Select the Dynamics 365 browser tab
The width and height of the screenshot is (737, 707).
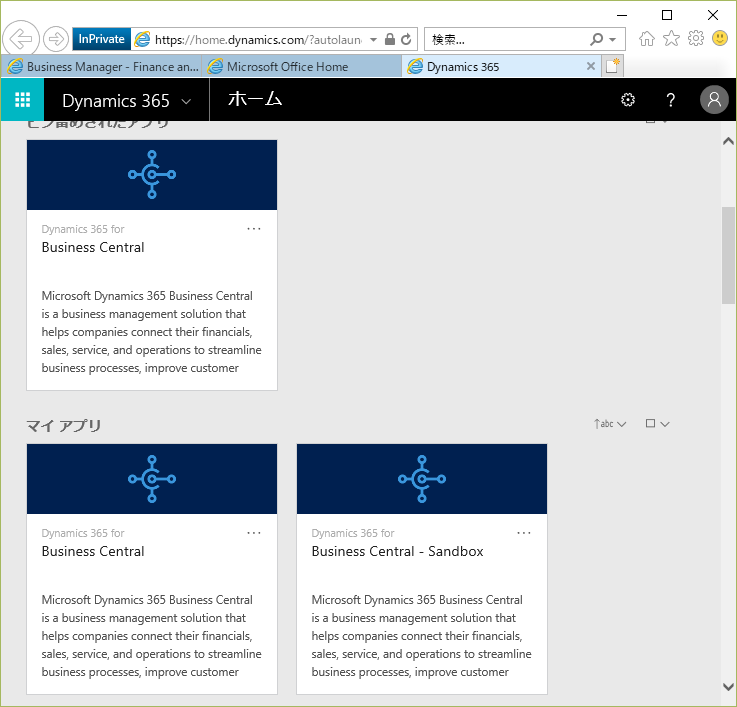pyautogui.click(x=501, y=67)
